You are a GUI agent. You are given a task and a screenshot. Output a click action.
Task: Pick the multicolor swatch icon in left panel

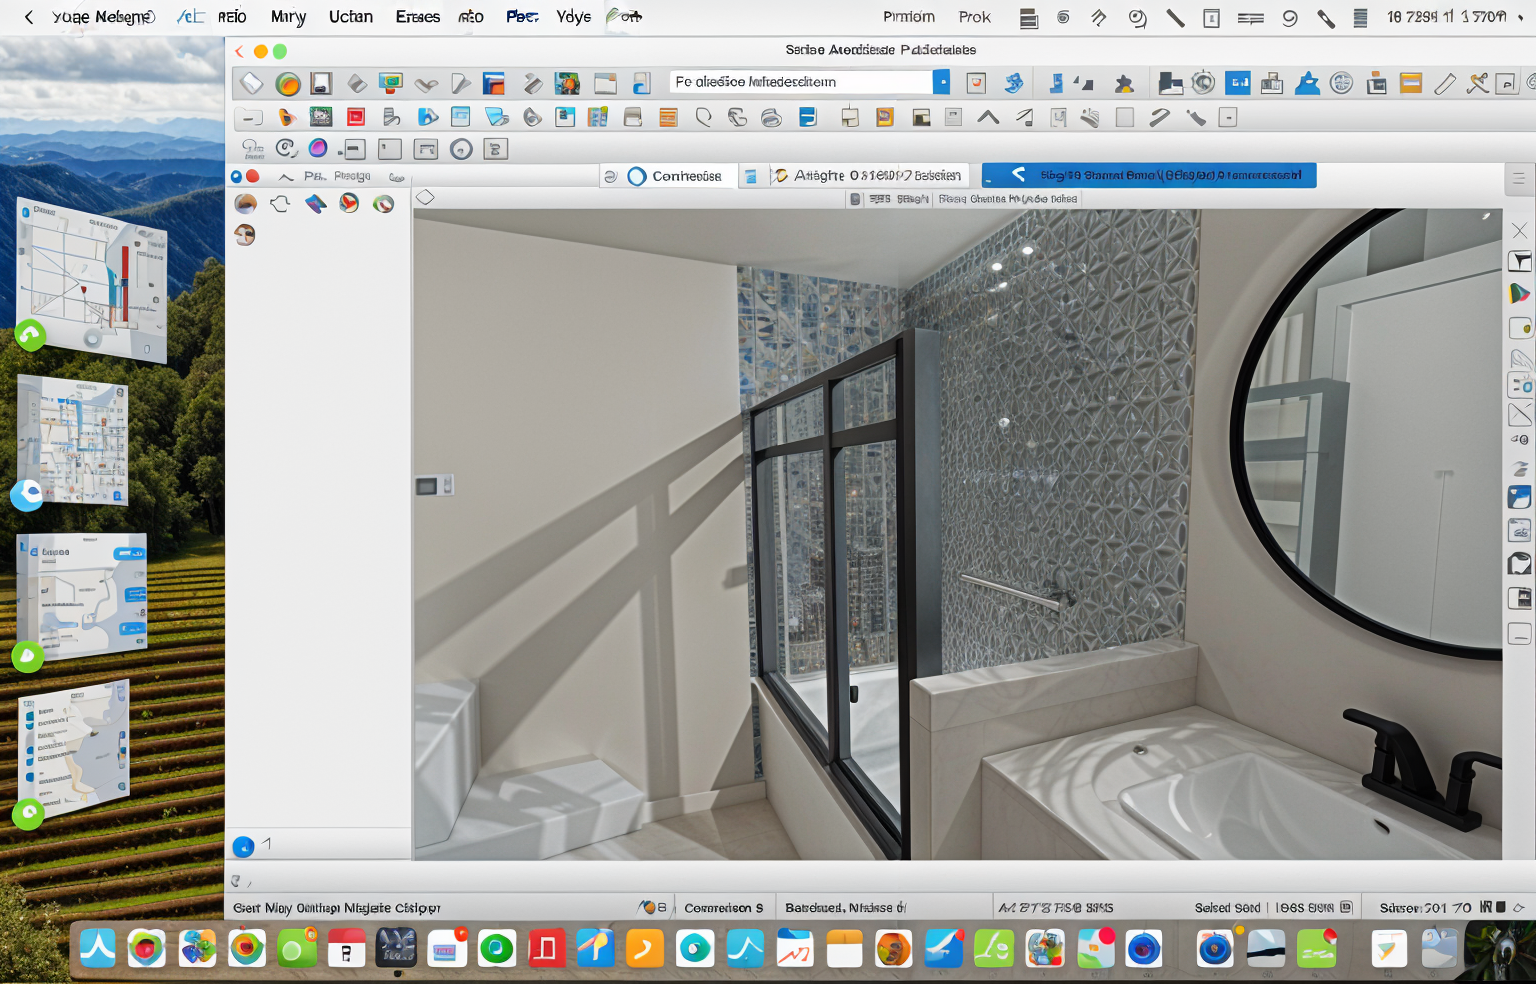click(315, 204)
